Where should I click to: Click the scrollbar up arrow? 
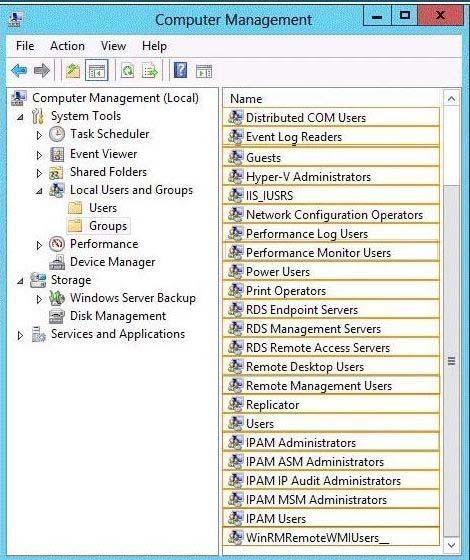[451, 98]
